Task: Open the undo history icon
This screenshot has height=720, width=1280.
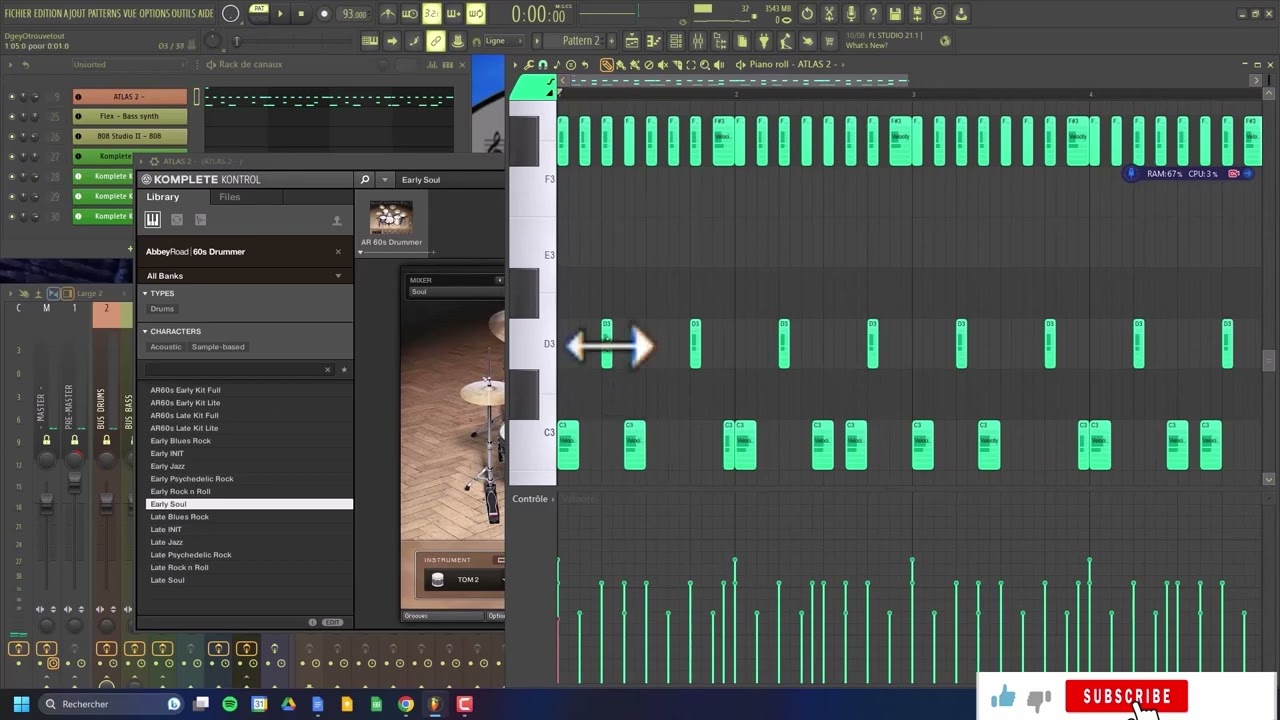Action: pos(807,13)
